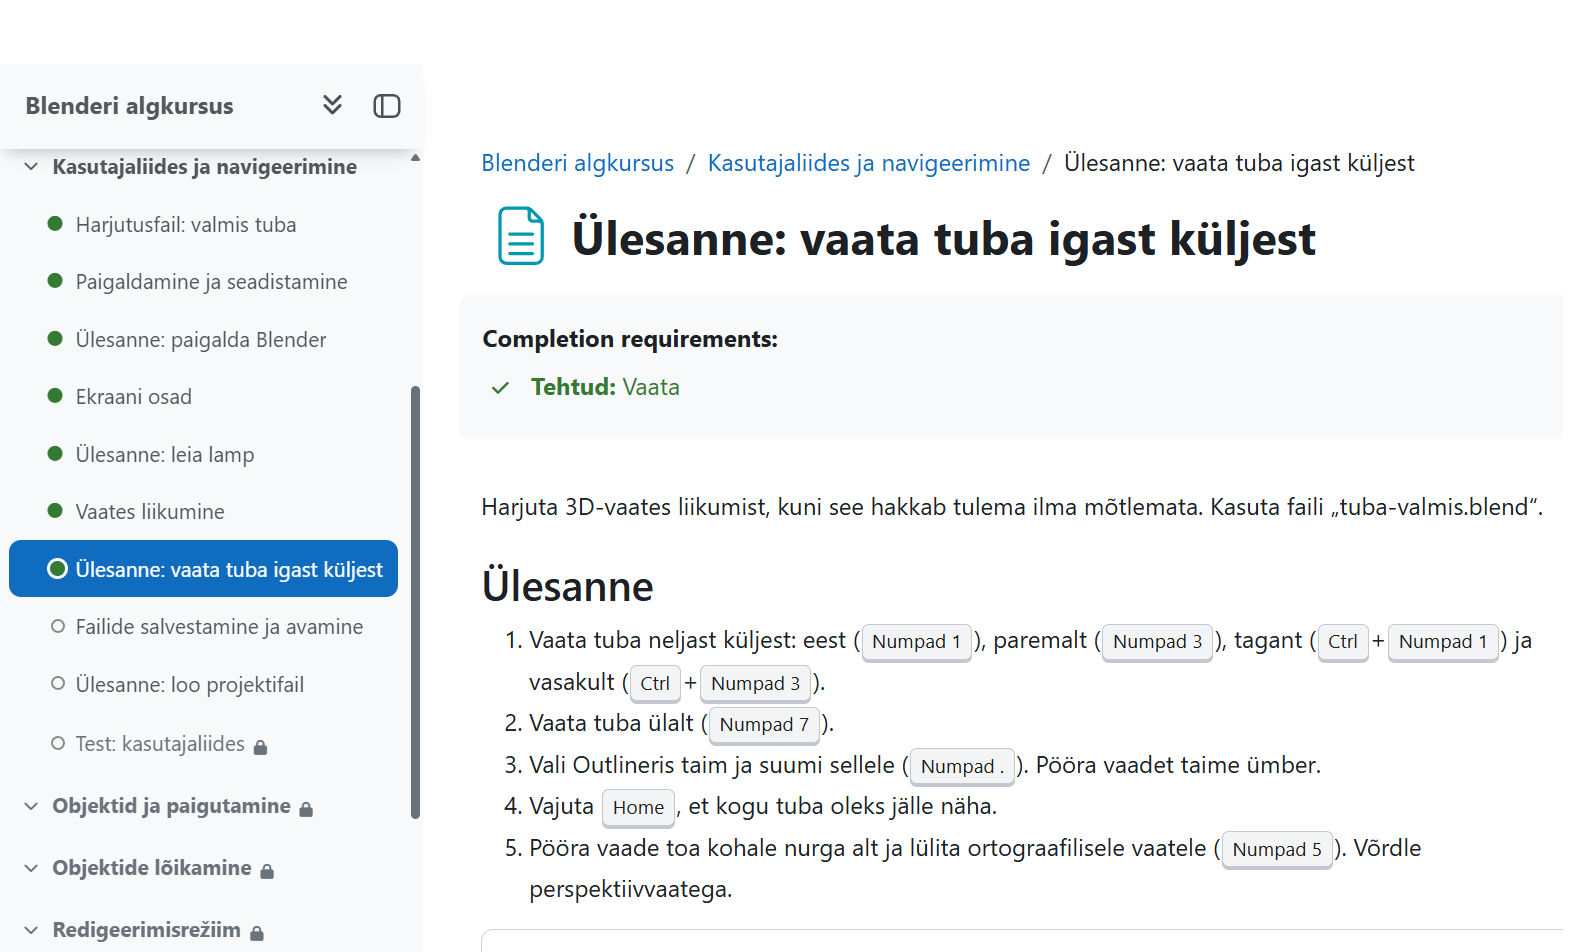Click empty completion circle for Failide salvestamine
Image resolution: width=1593 pixels, height=952 pixels.
tap(58, 626)
